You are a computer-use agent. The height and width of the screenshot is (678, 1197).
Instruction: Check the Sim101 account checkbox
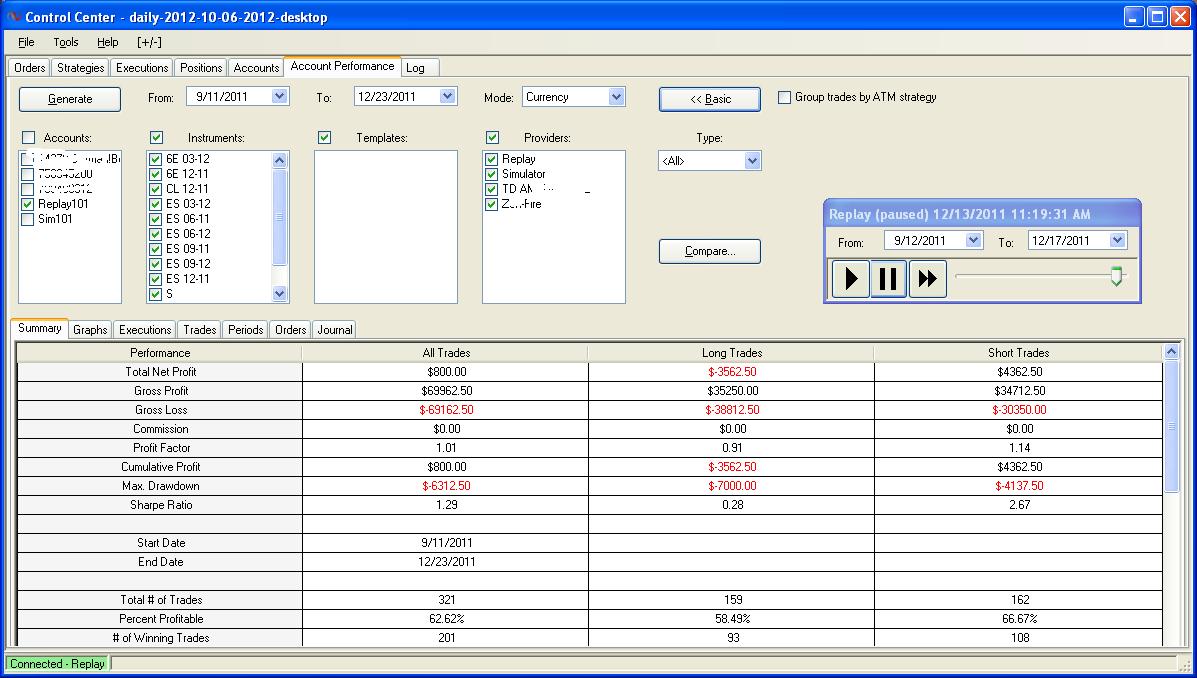(x=28, y=219)
